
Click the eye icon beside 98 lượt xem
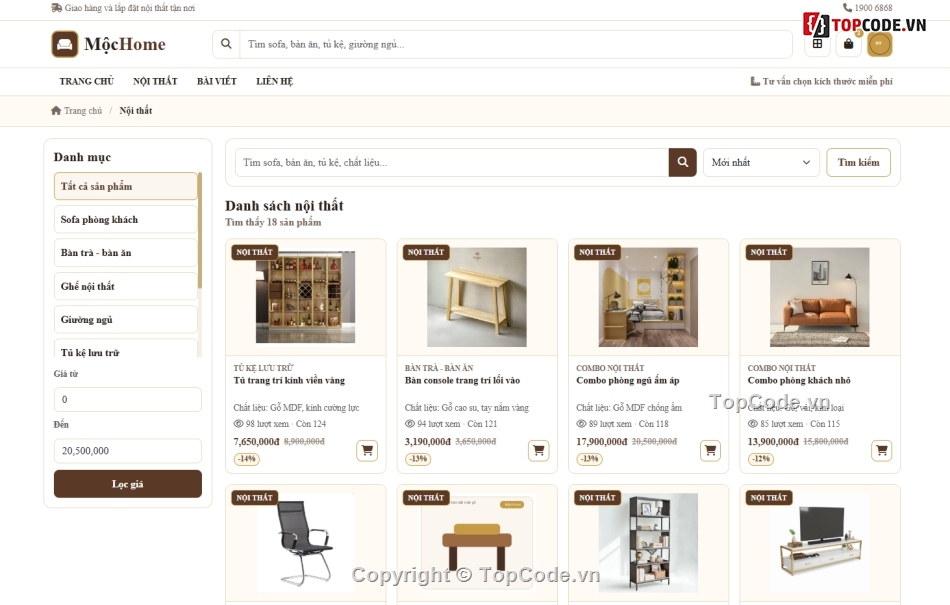(x=238, y=424)
